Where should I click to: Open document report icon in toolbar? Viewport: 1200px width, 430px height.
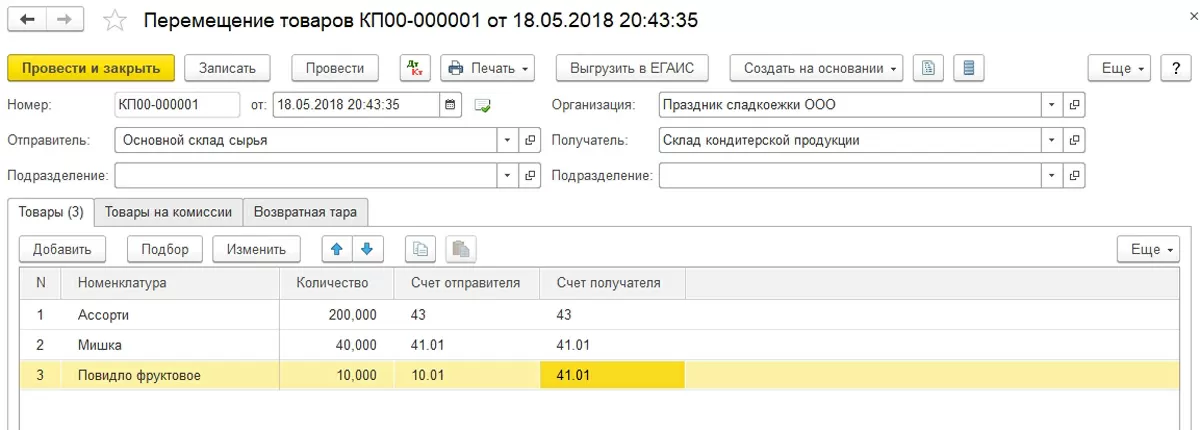tap(929, 68)
